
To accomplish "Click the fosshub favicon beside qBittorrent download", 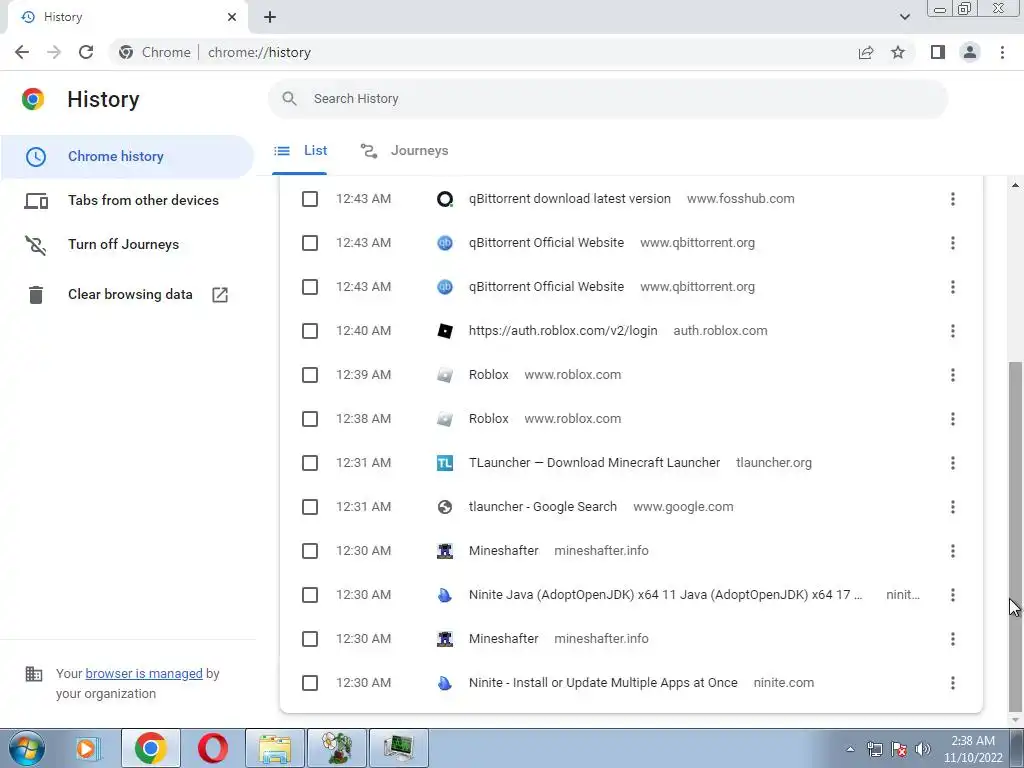I will pos(445,199).
